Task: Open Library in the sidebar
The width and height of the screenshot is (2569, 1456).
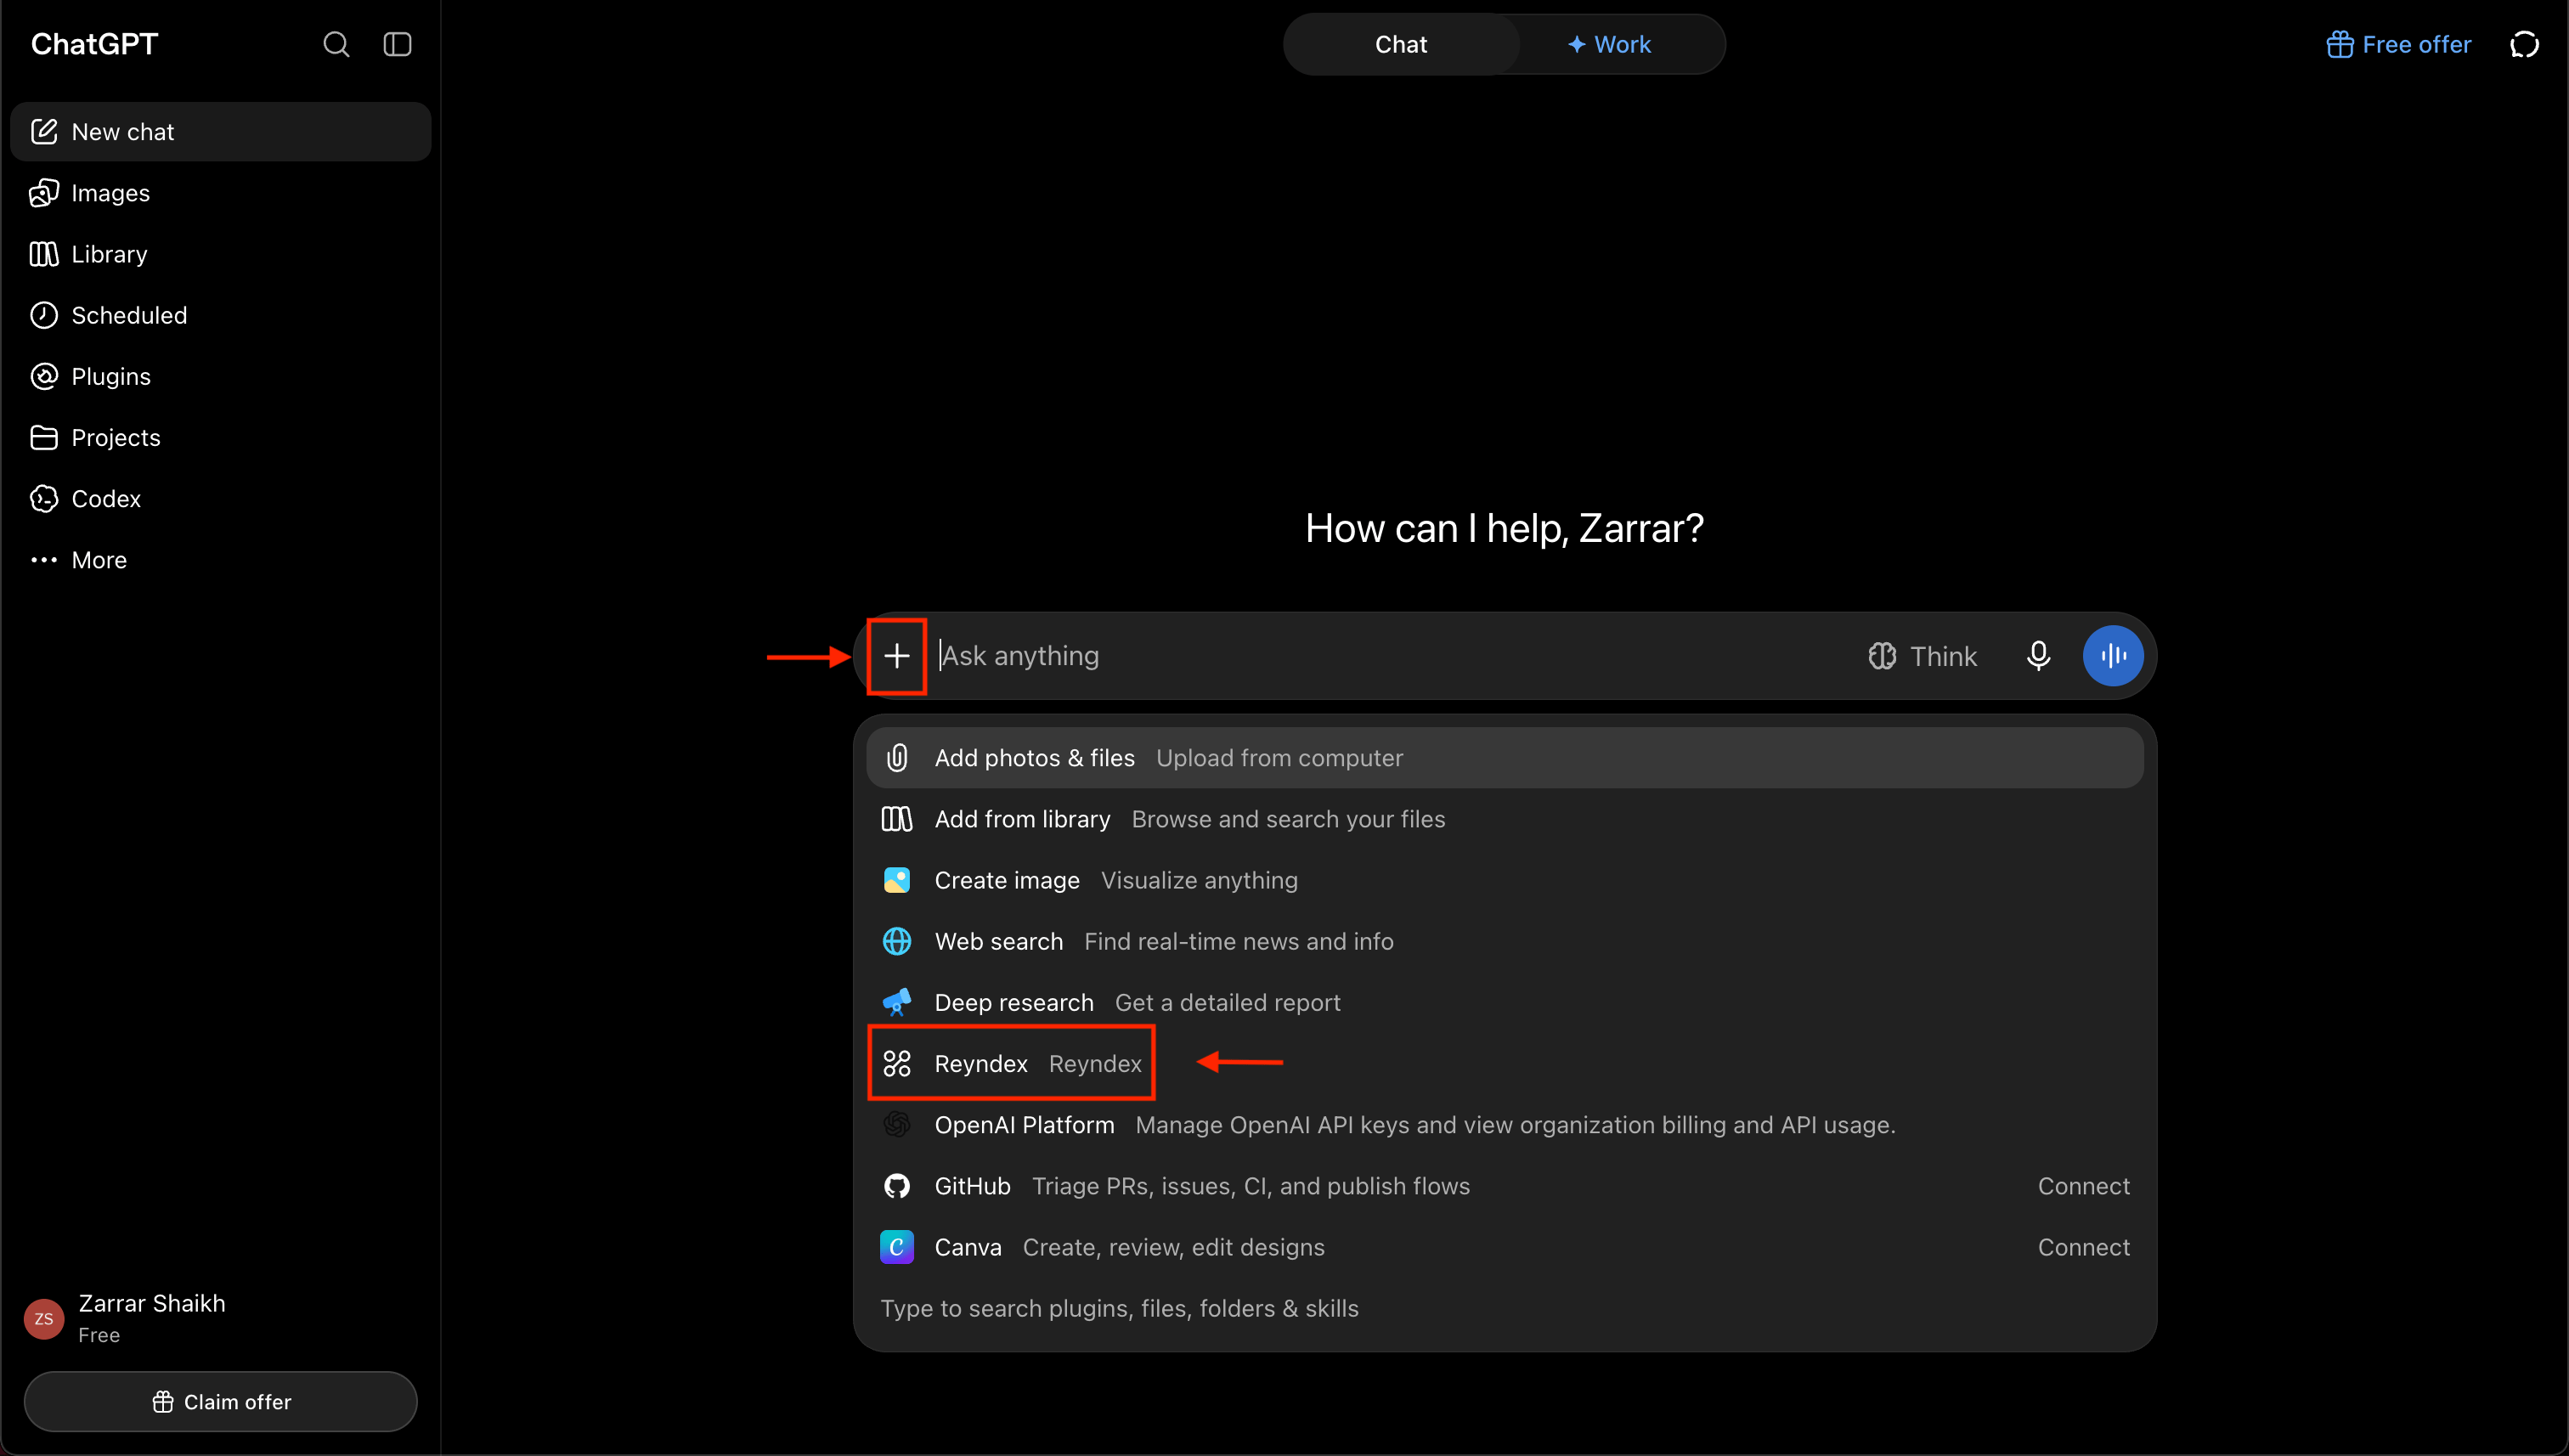Action: tap(221, 254)
